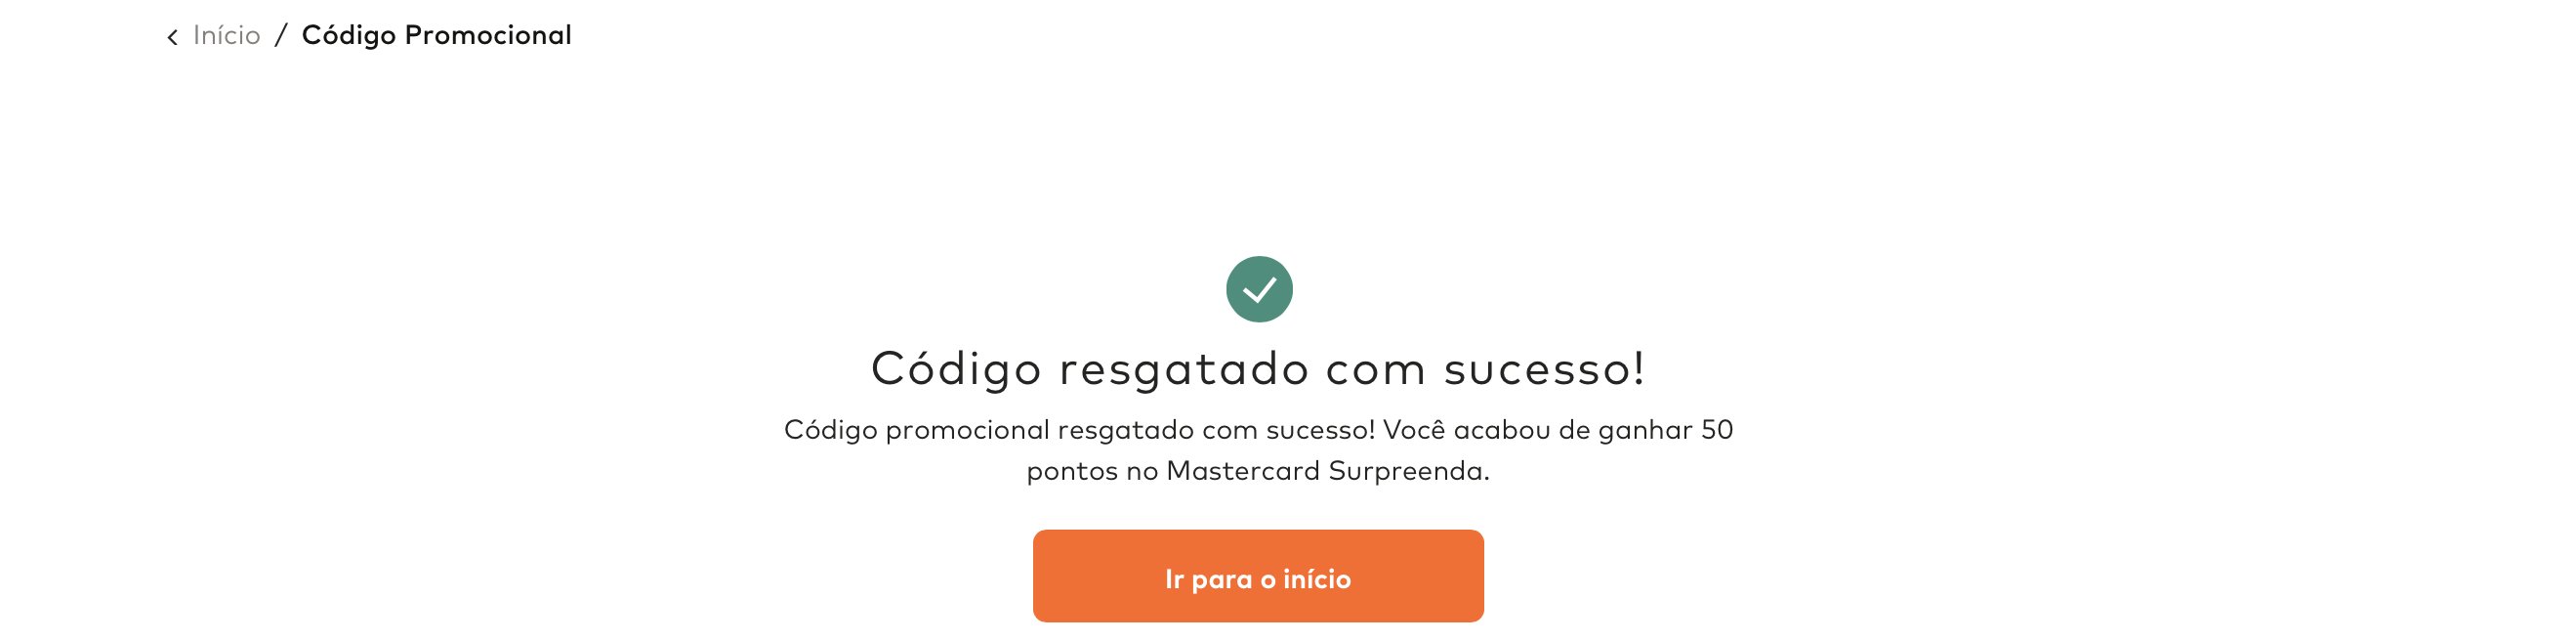Click the white tick inside the green circle
This screenshot has width=2576, height=641.
[x=1259, y=290]
